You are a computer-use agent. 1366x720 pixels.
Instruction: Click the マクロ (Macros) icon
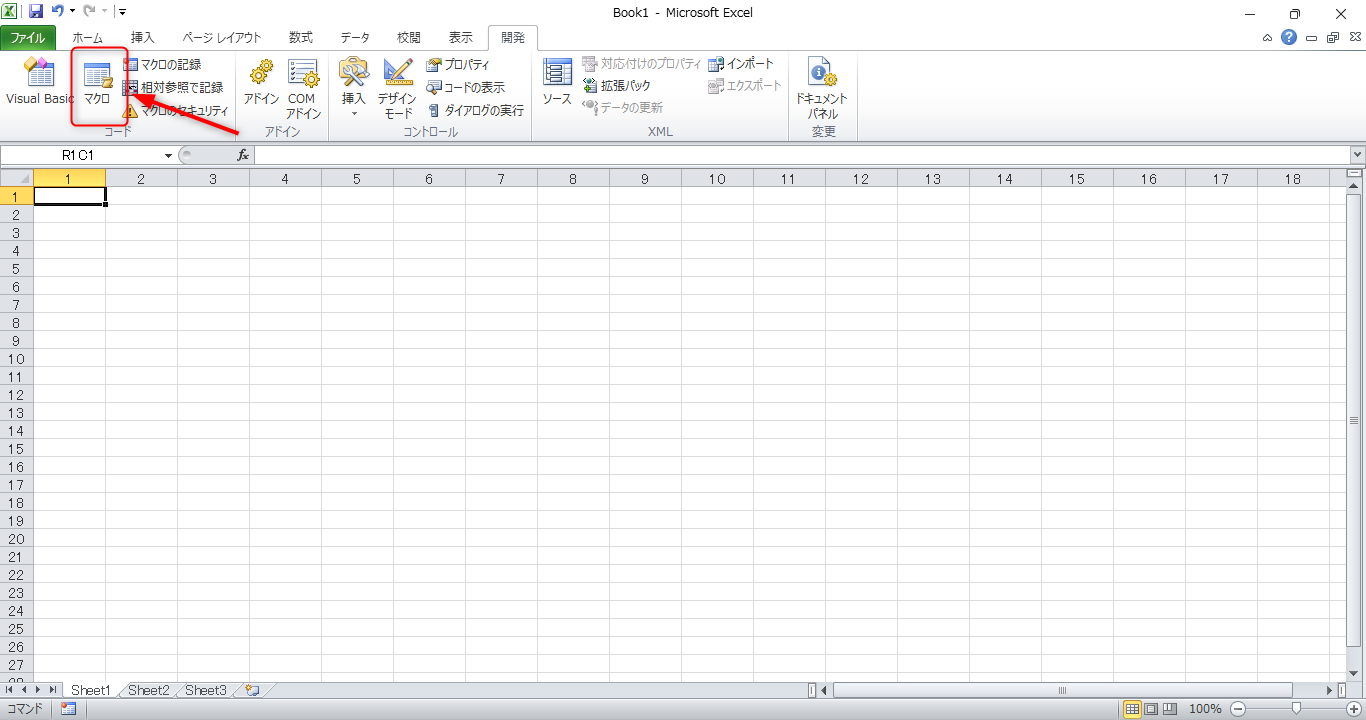pos(97,82)
